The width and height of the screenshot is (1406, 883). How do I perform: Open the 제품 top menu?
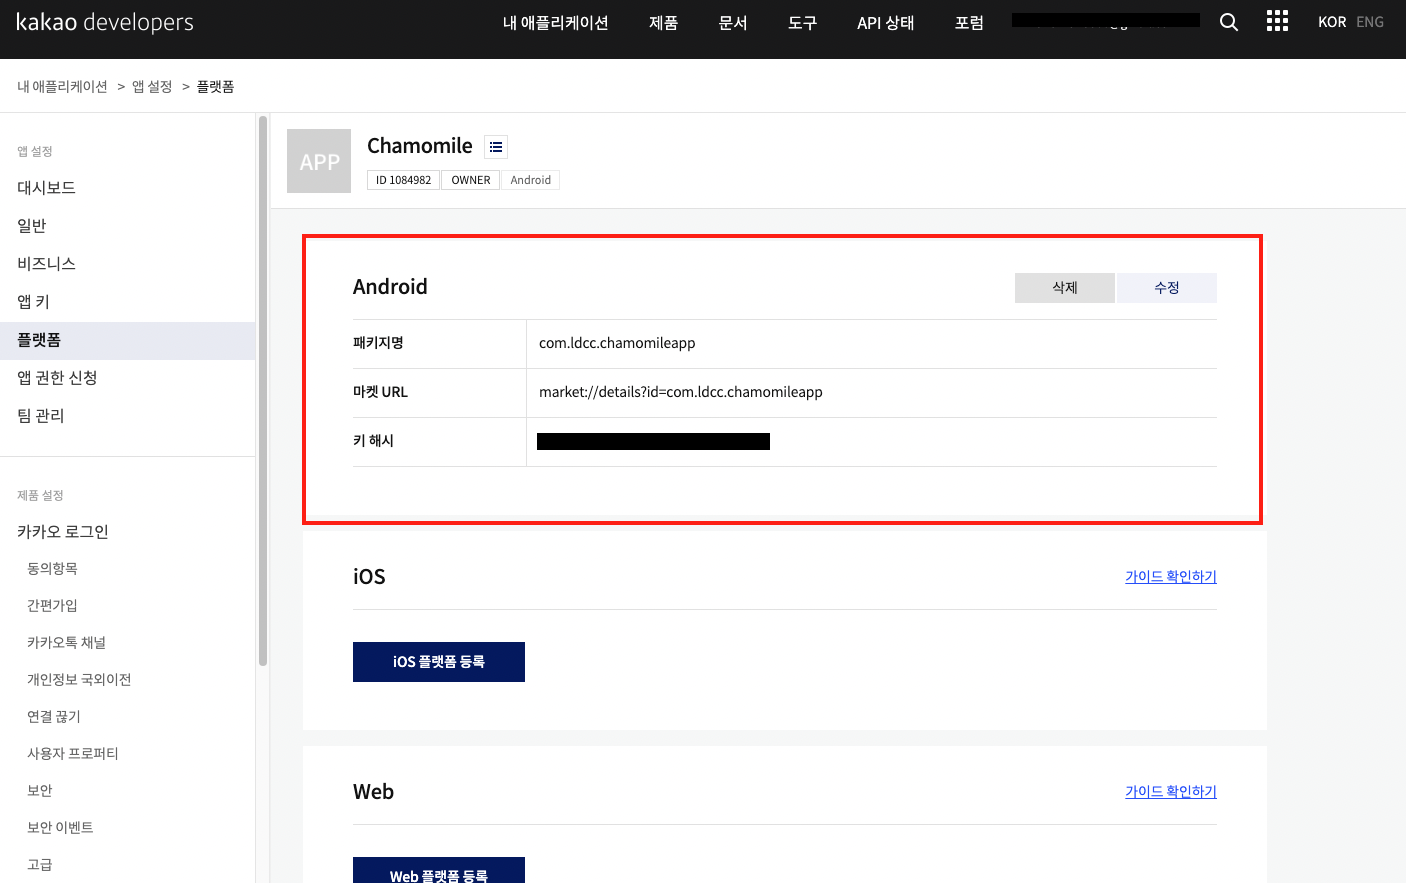click(x=663, y=23)
